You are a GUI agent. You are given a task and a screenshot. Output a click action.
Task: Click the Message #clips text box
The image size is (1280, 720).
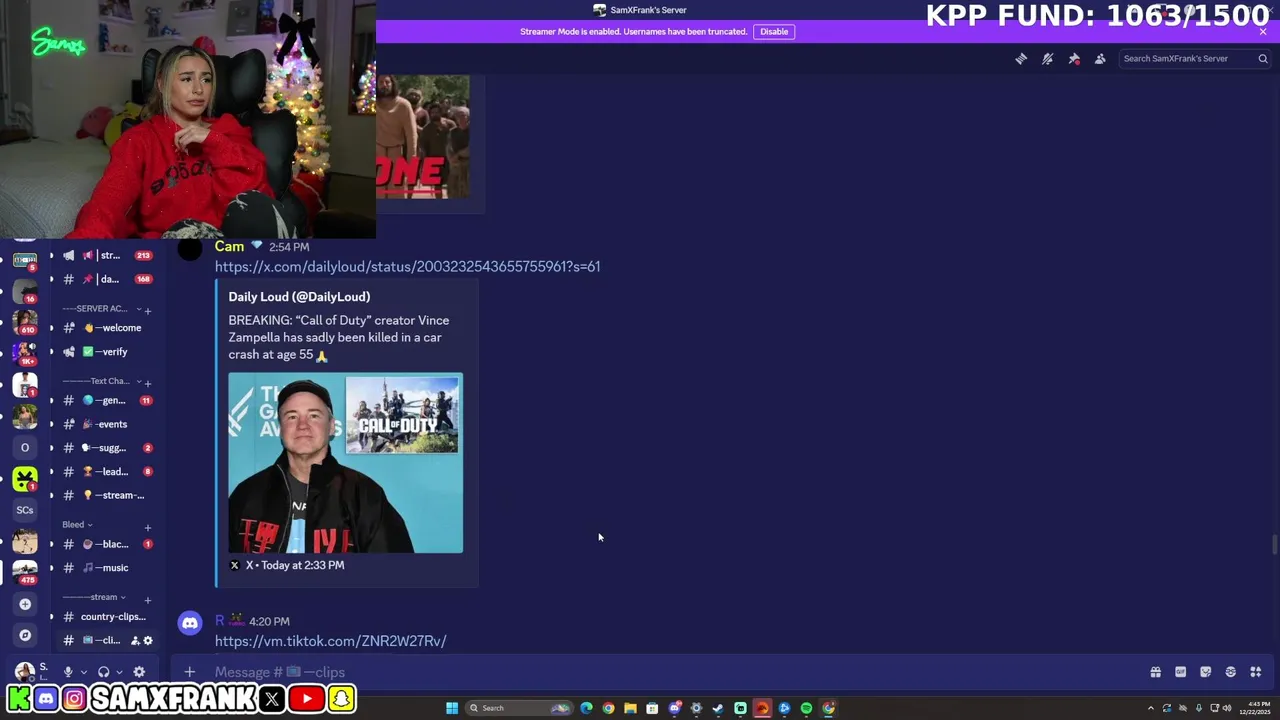click(660, 672)
